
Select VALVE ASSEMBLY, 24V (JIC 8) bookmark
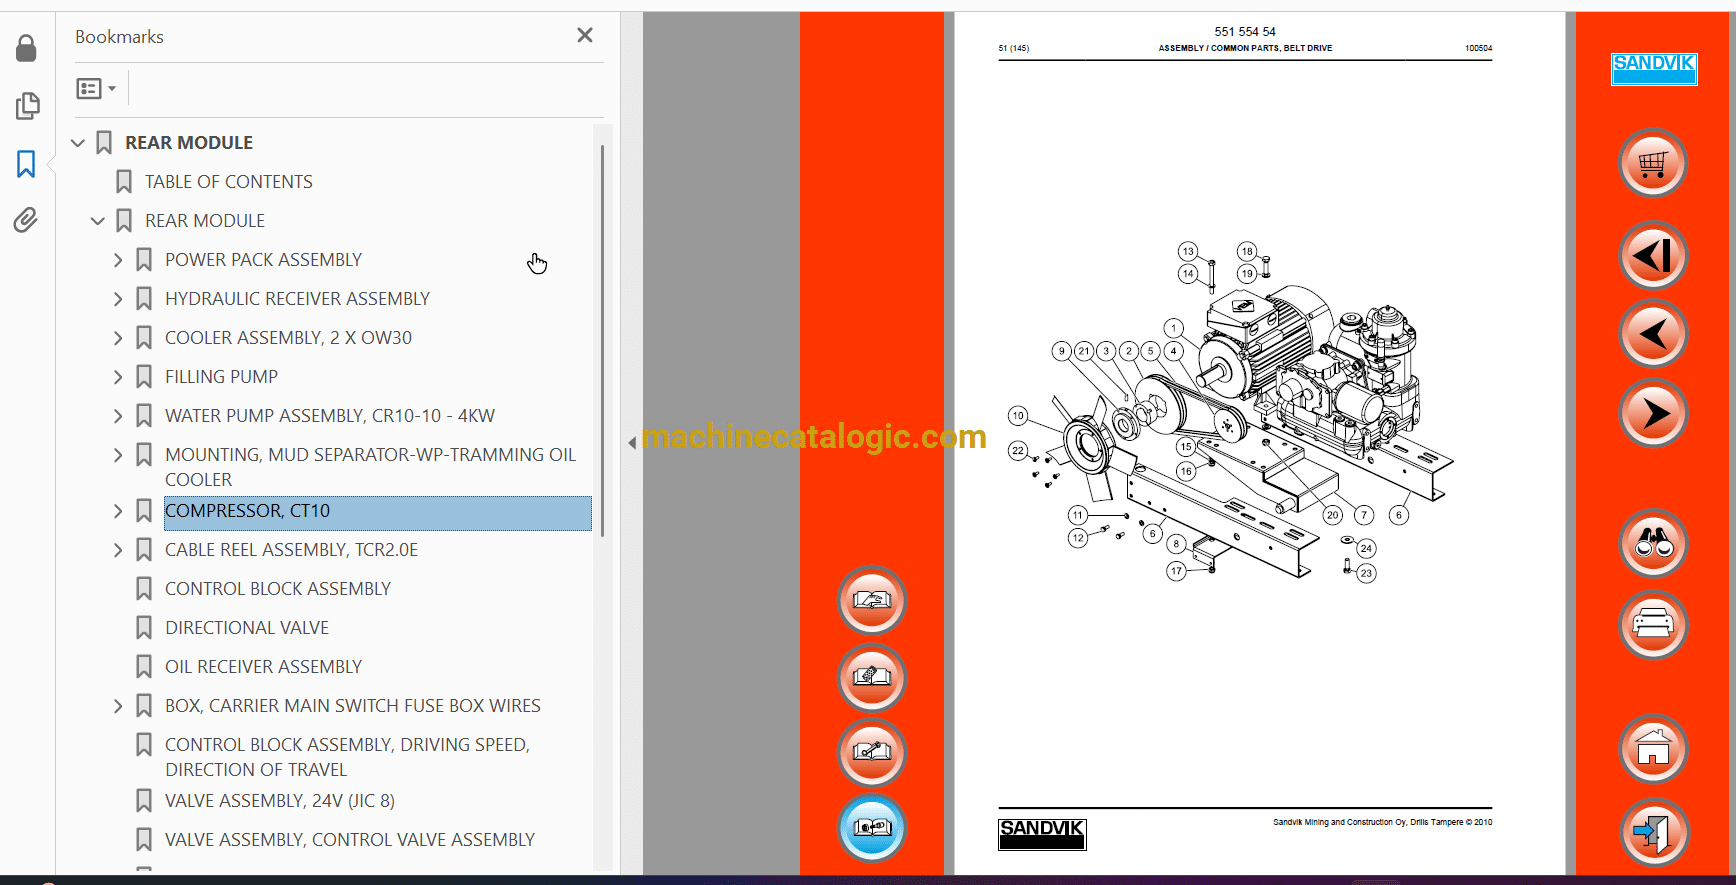(x=280, y=801)
